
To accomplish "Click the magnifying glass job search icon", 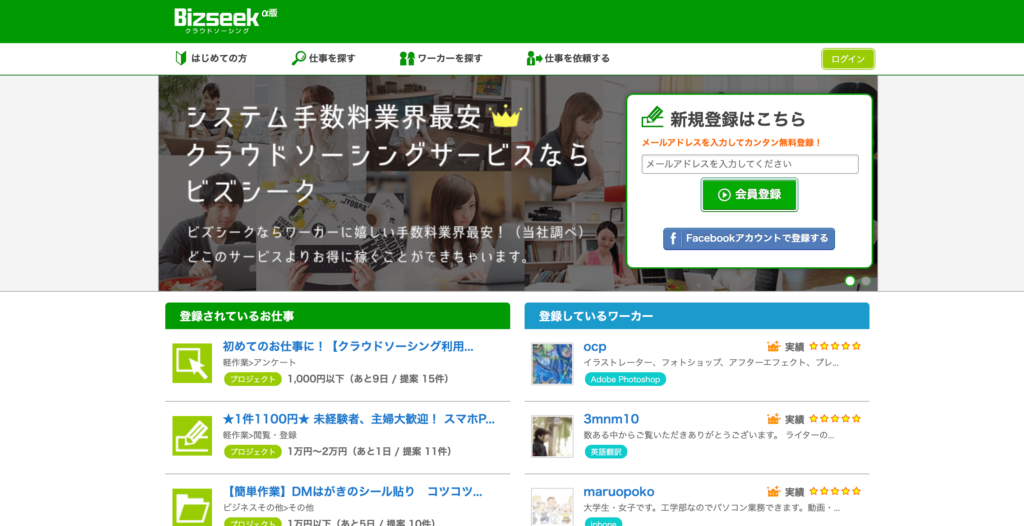I will (298, 58).
